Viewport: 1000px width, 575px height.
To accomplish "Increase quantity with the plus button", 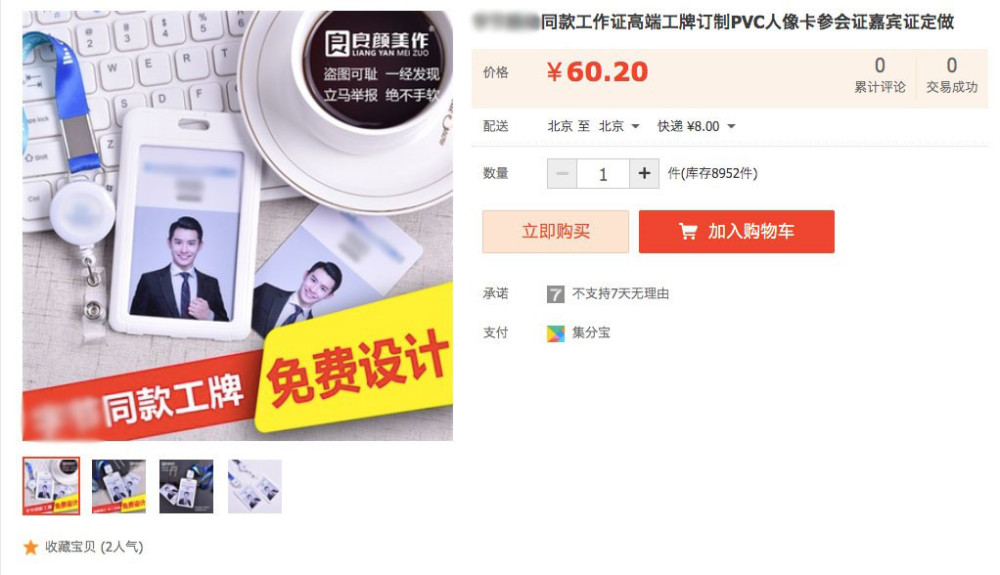I will pos(644,173).
